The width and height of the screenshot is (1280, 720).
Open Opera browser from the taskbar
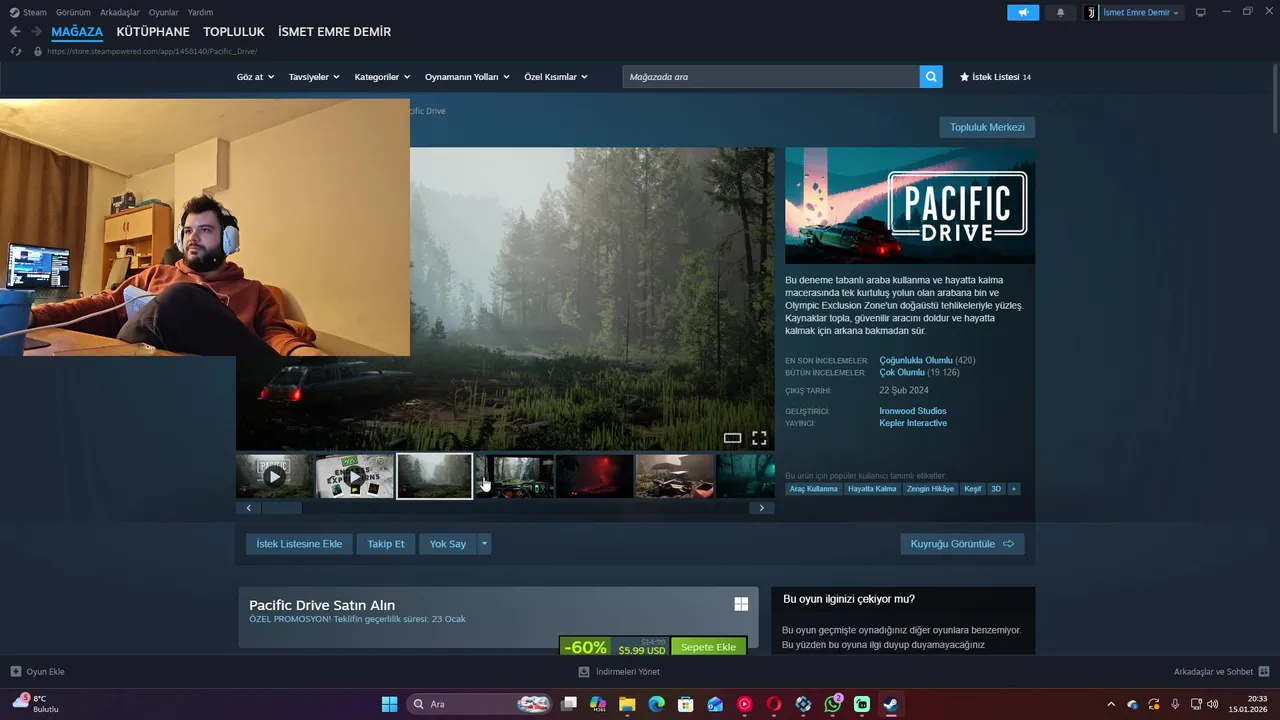[774, 704]
